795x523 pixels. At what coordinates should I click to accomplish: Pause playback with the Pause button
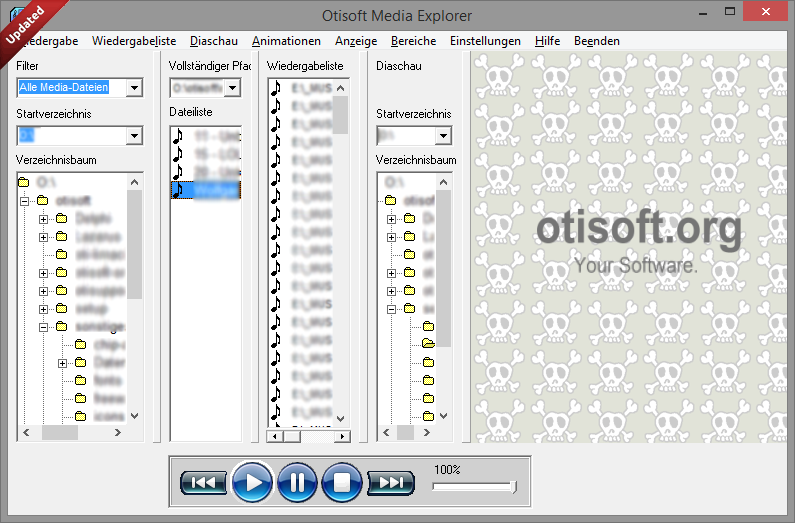tap(297, 482)
